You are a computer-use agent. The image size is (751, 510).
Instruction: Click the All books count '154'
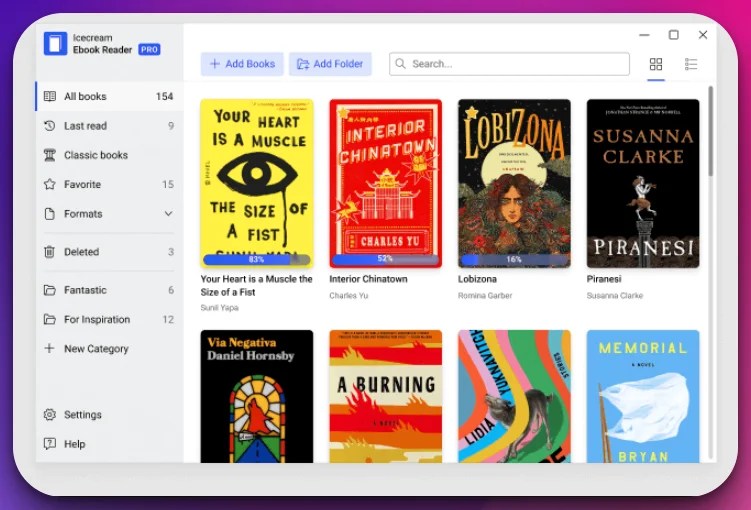pyautogui.click(x=164, y=96)
